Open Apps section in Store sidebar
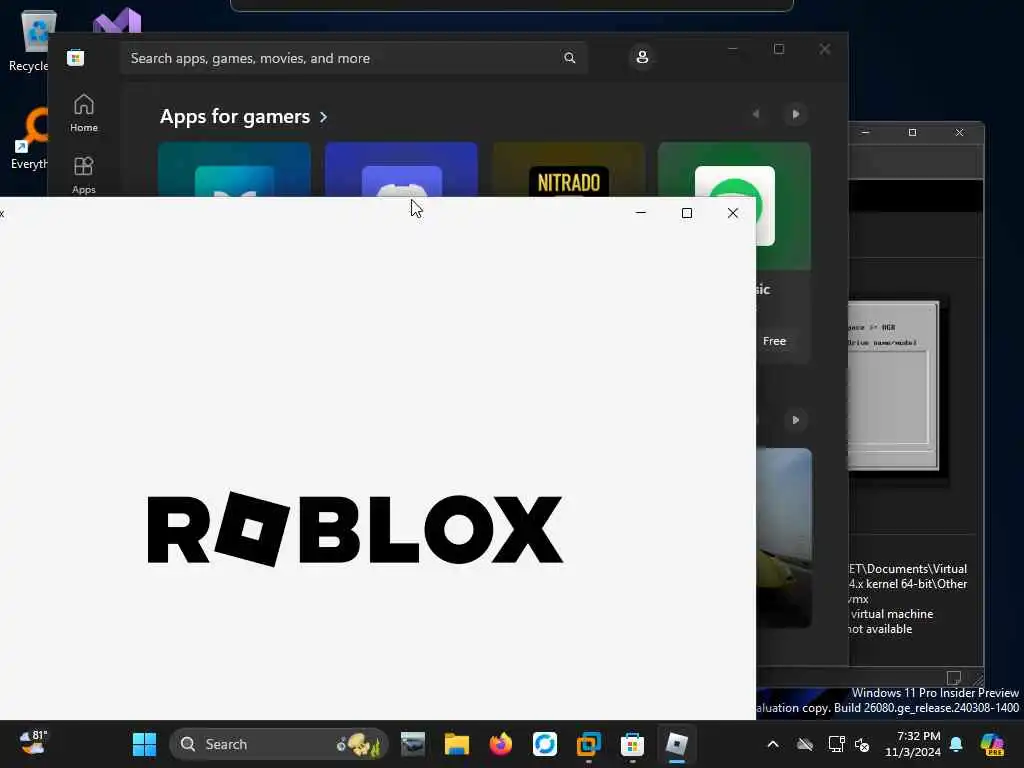1024x768 pixels. point(84,175)
